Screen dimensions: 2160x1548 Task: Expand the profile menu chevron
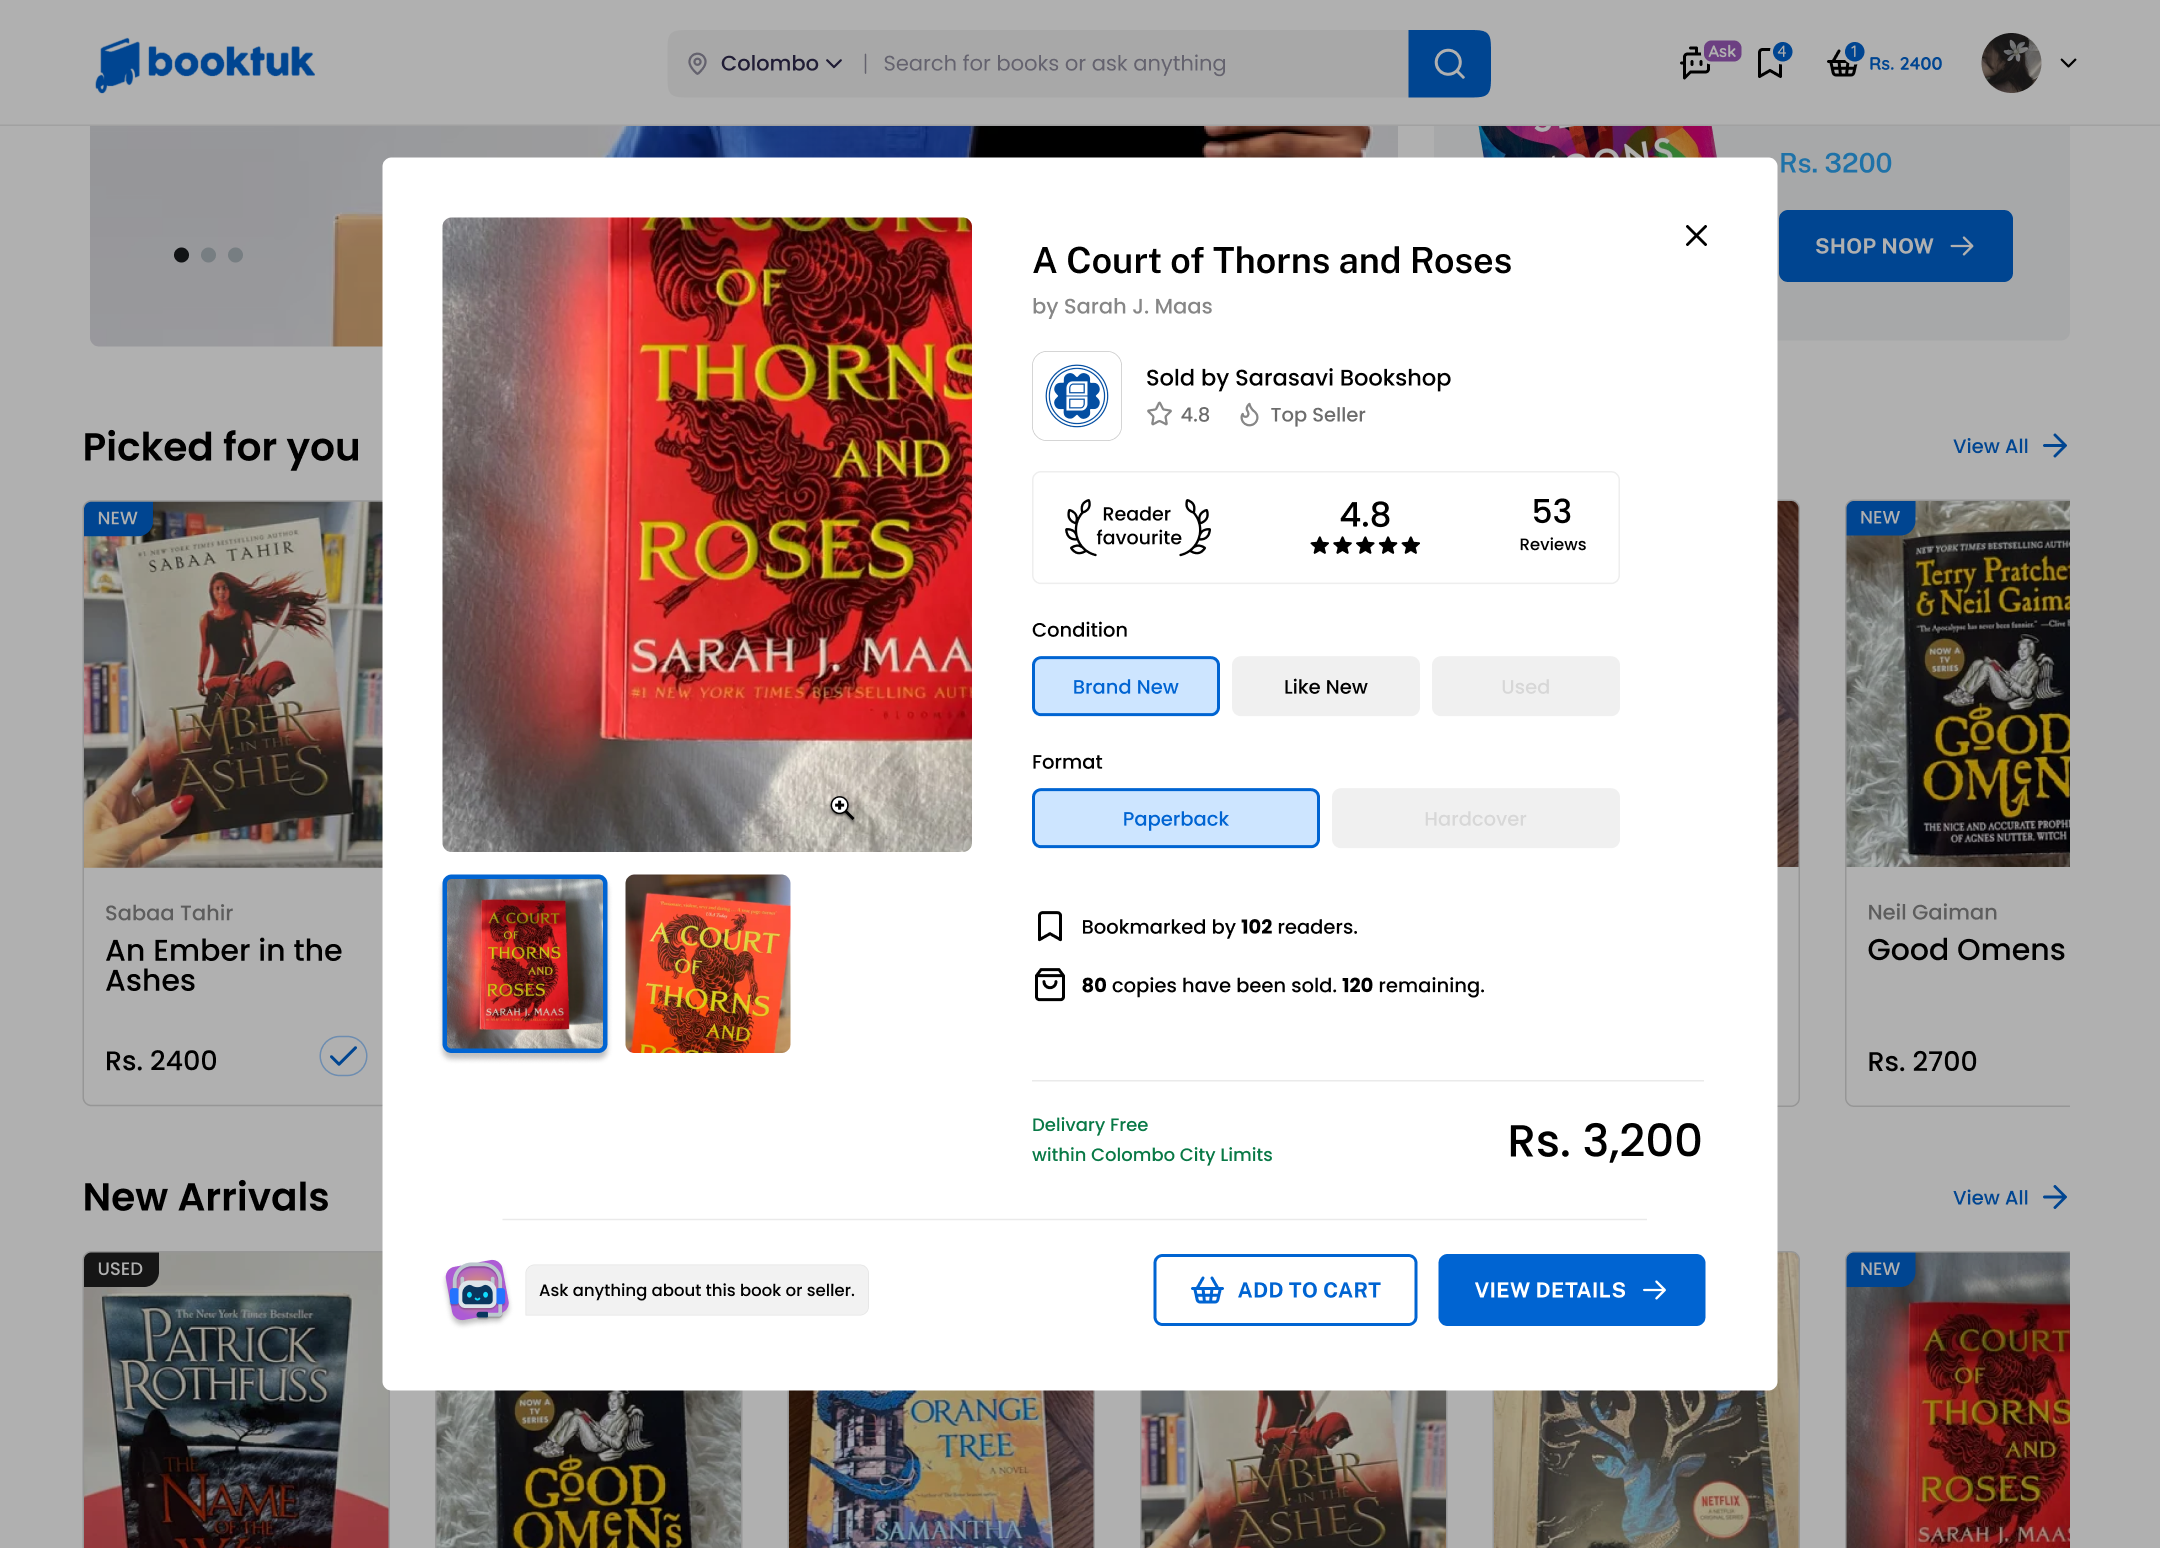pyautogui.click(x=2069, y=63)
